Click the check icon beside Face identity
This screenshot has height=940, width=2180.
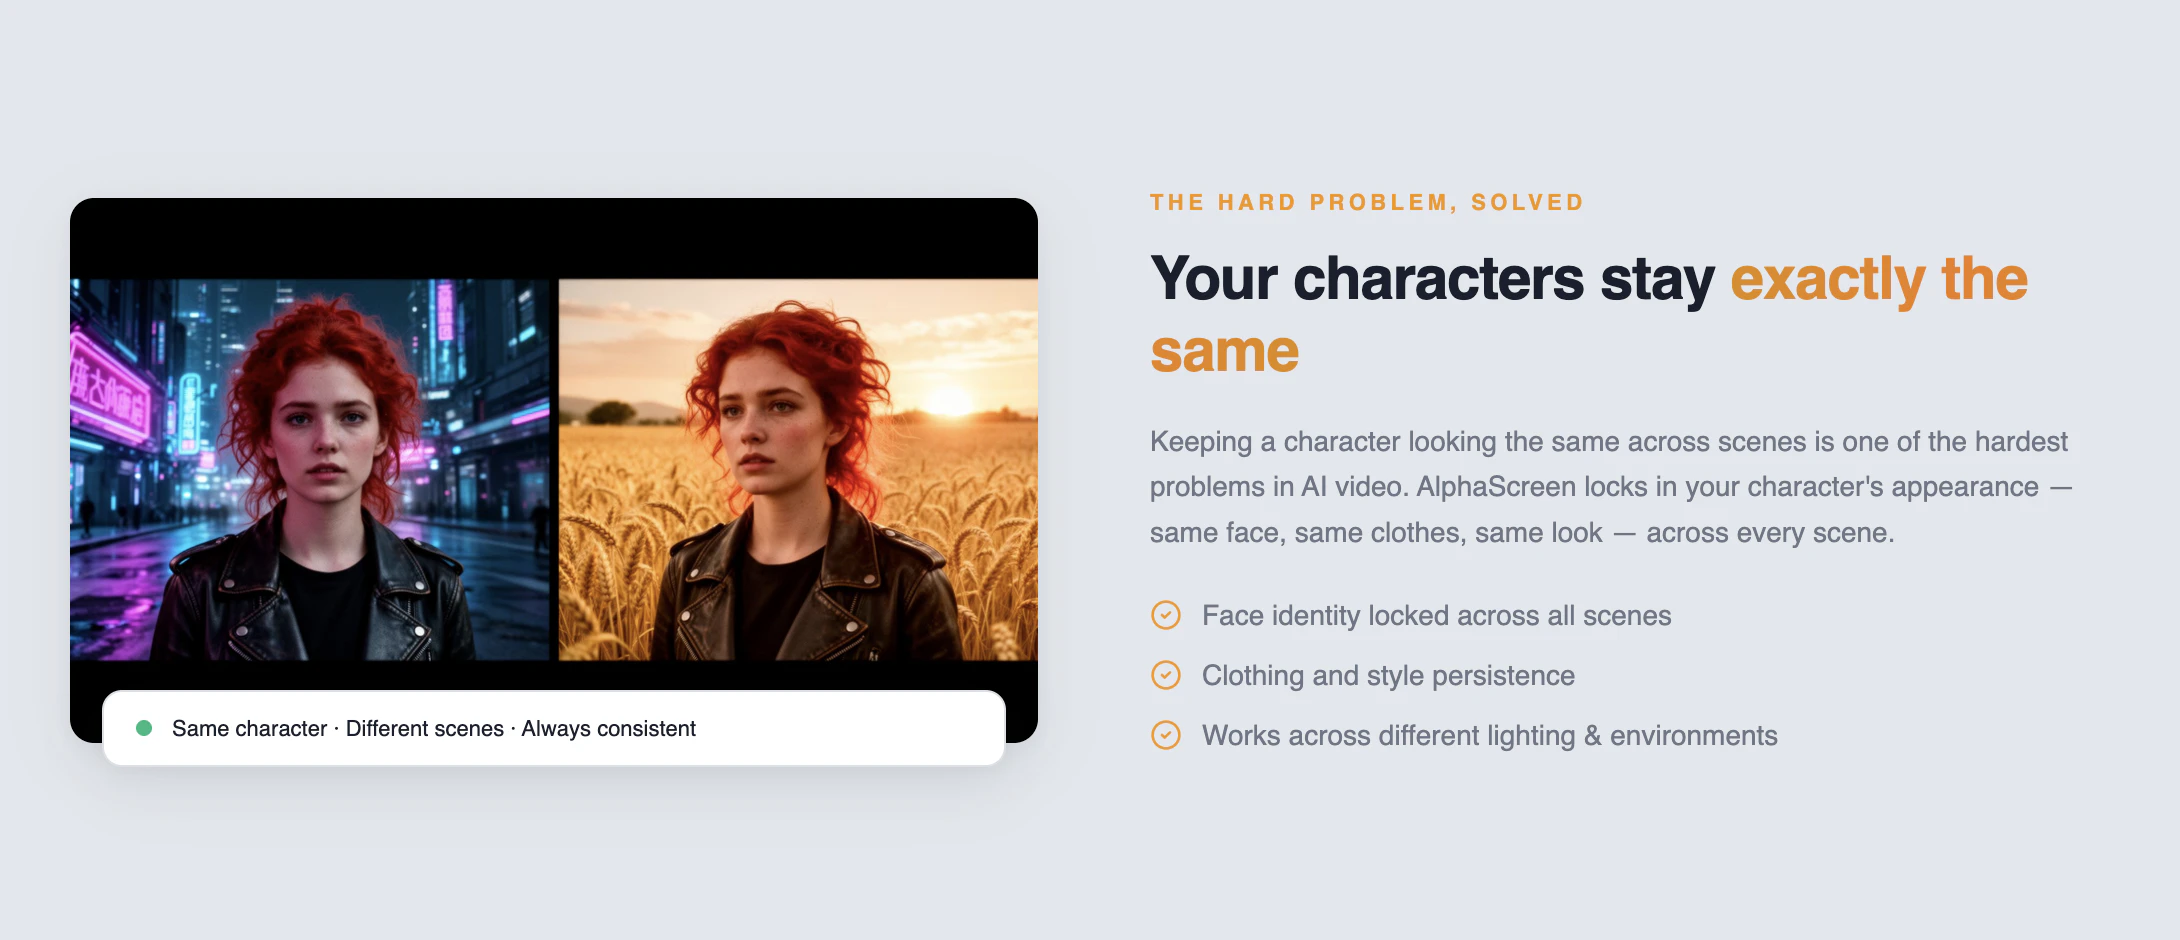pyautogui.click(x=1166, y=615)
